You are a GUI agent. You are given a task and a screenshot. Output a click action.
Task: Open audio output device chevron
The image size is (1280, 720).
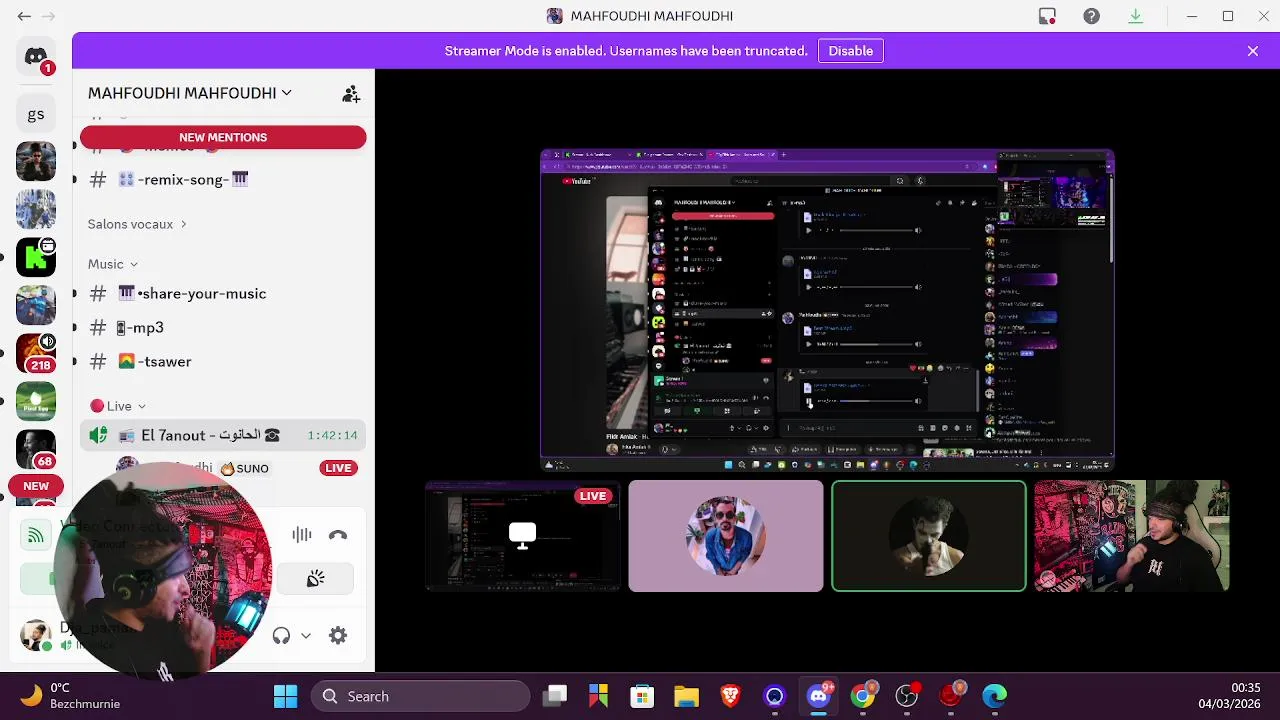pyautogui.click(x=306, y=636)
